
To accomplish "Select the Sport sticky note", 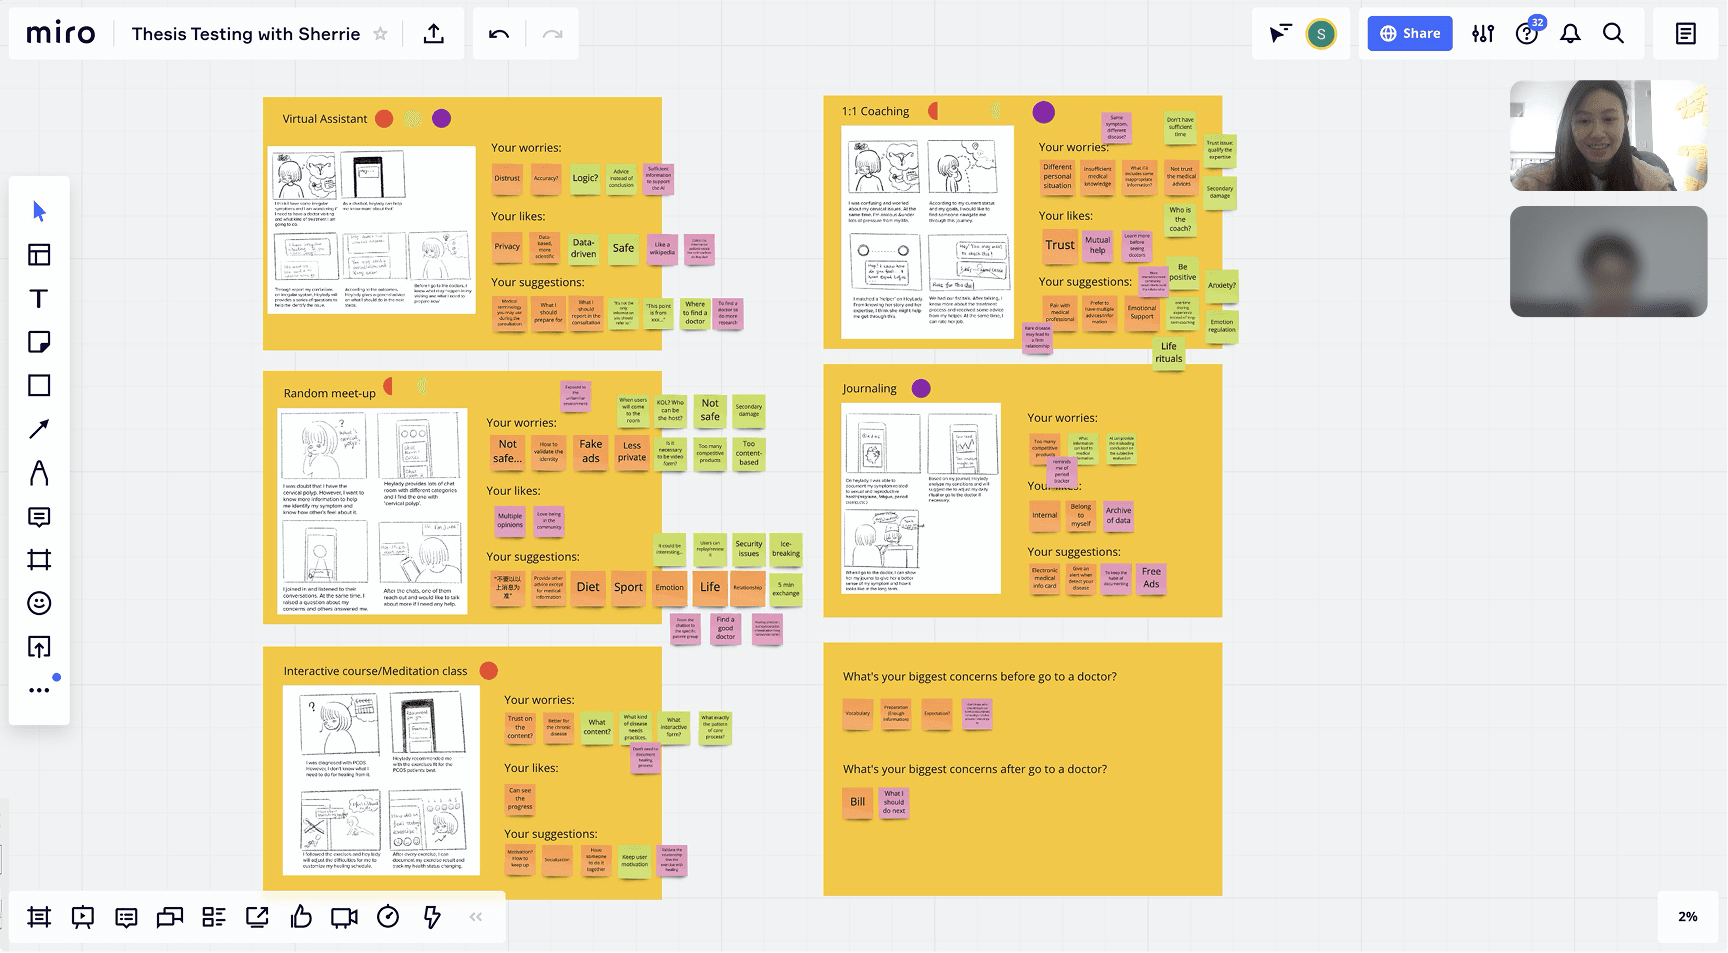I will point(629,588).
